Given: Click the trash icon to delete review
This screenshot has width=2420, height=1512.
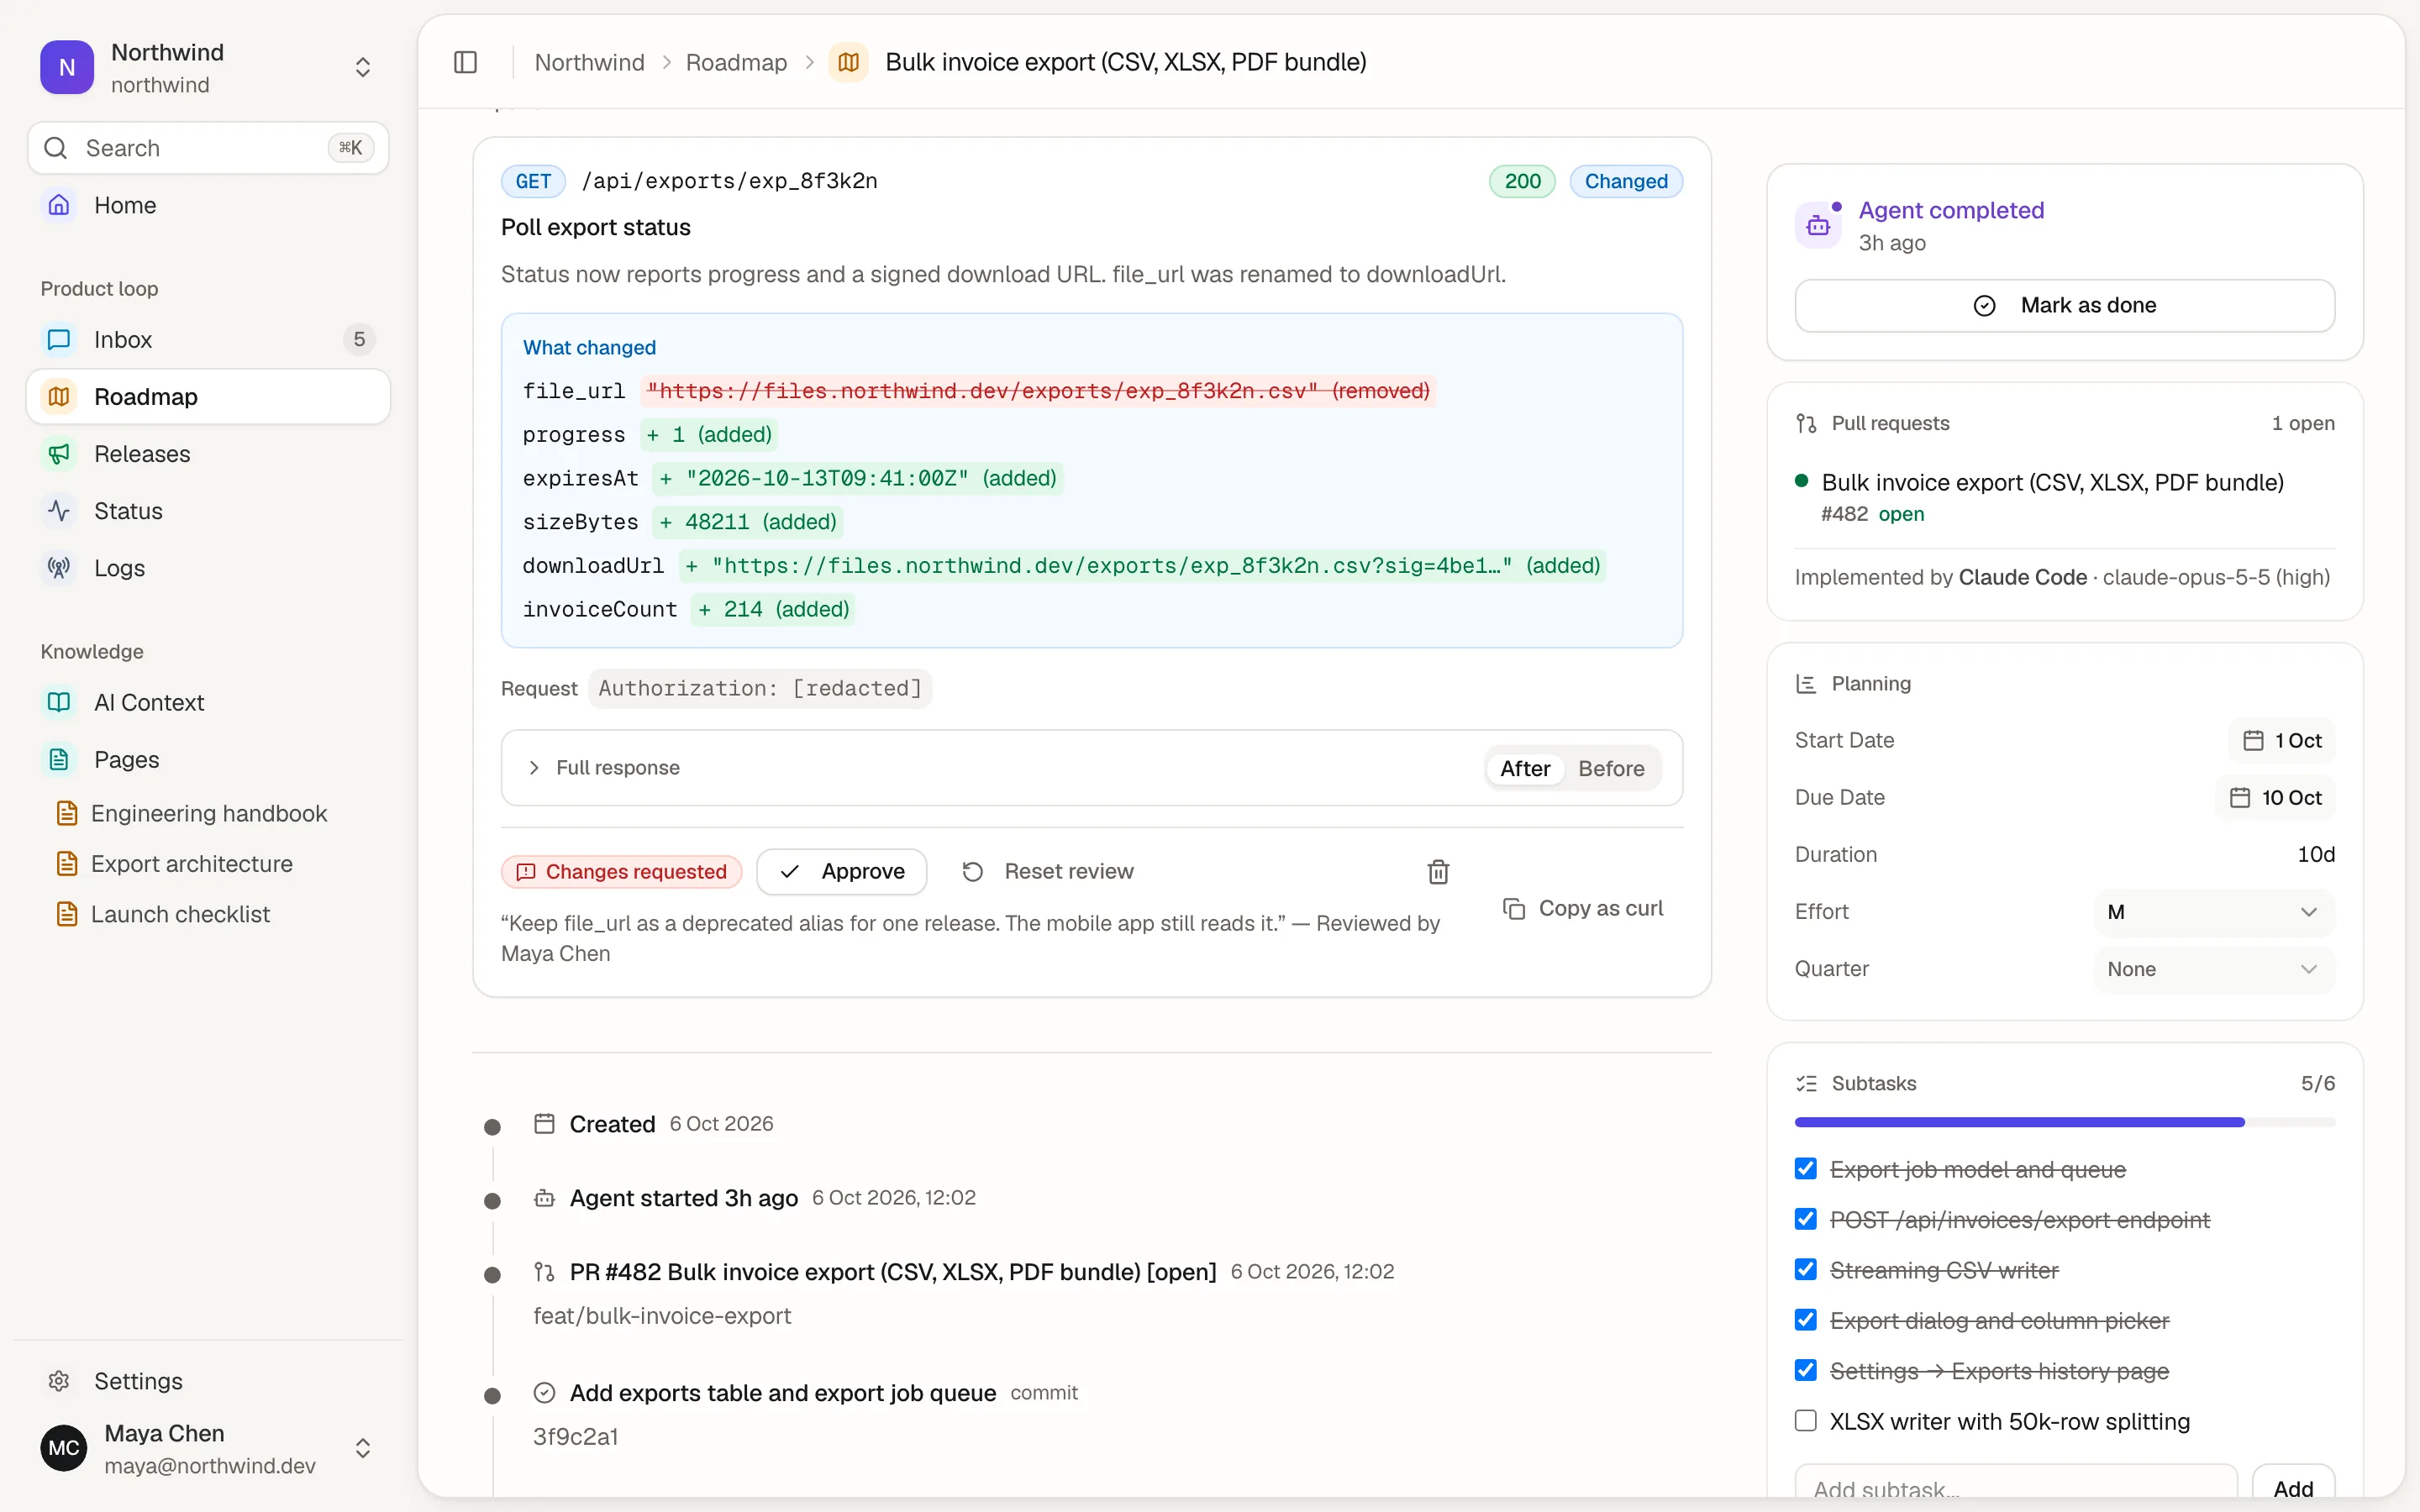Looking at the screenshot, I should pyautogui.click(x=1438, y=872).
